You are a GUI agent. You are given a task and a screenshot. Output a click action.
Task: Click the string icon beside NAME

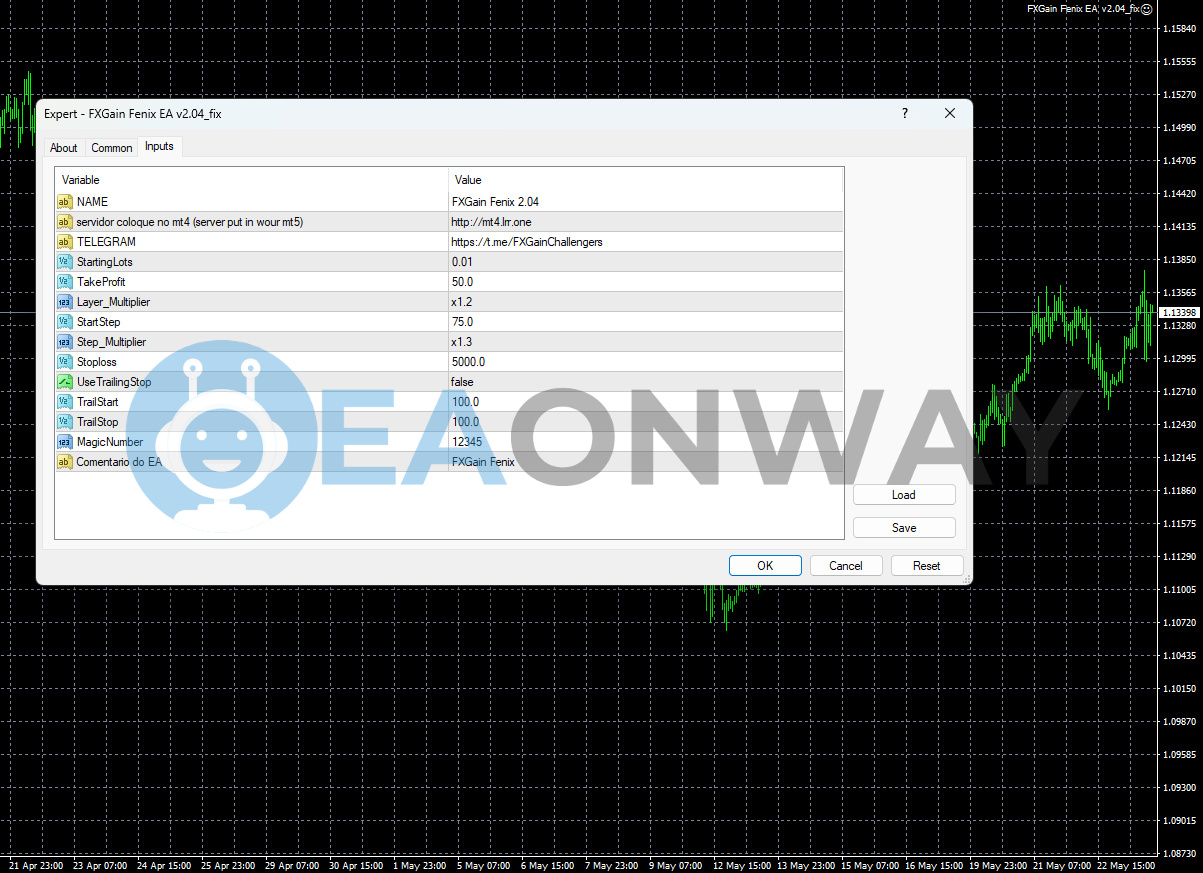[x=65, y=202]
